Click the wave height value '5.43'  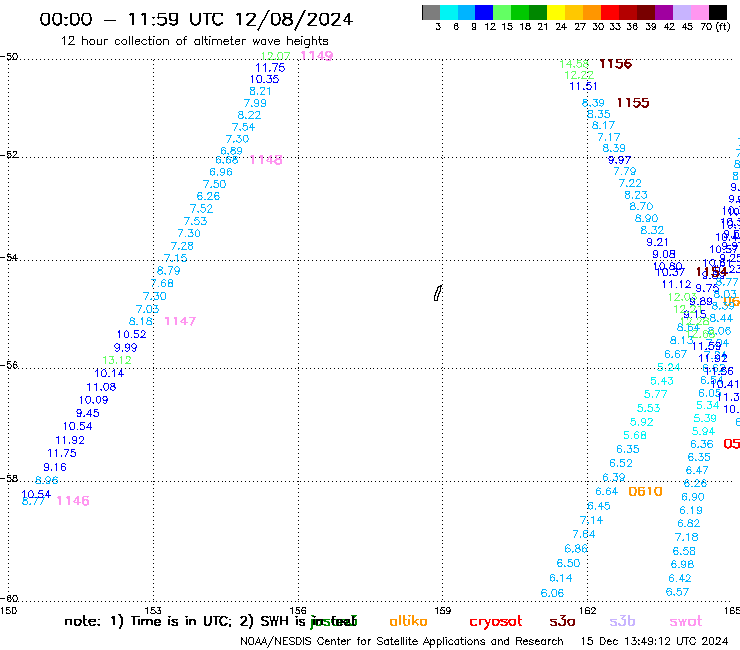tap(662, 381)
